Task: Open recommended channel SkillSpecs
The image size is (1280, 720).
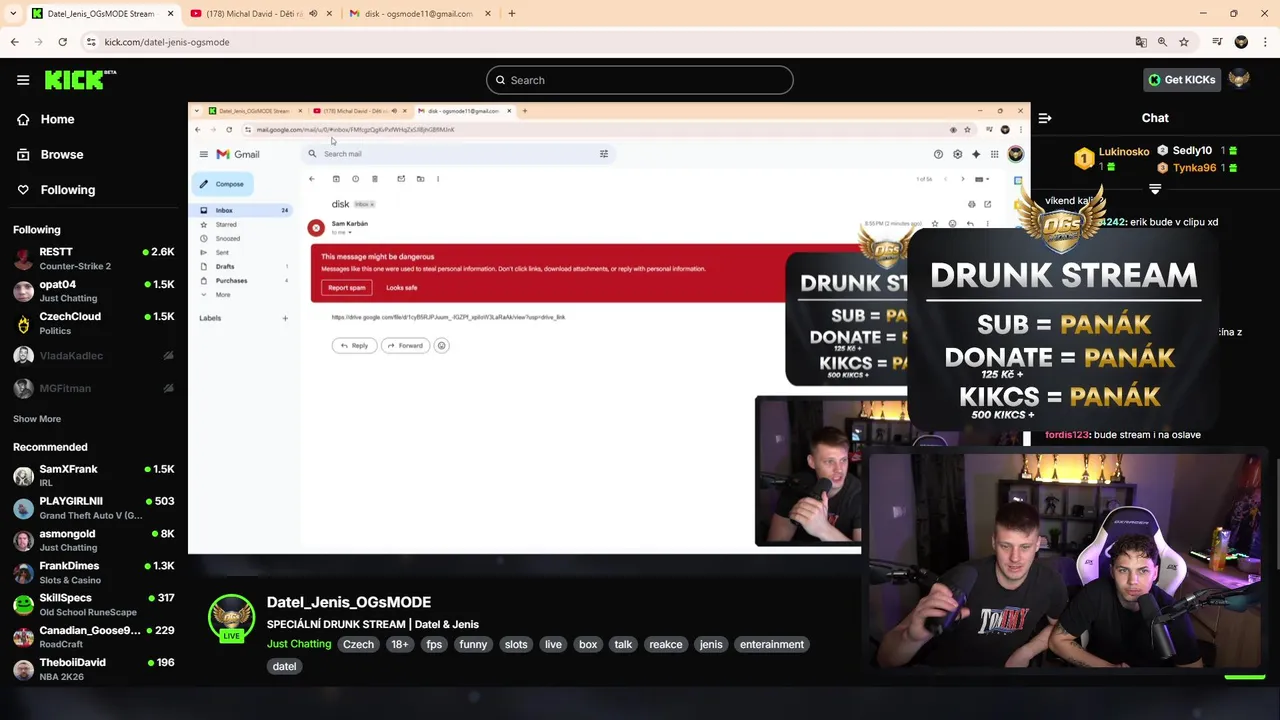Action: pos(94,604)
